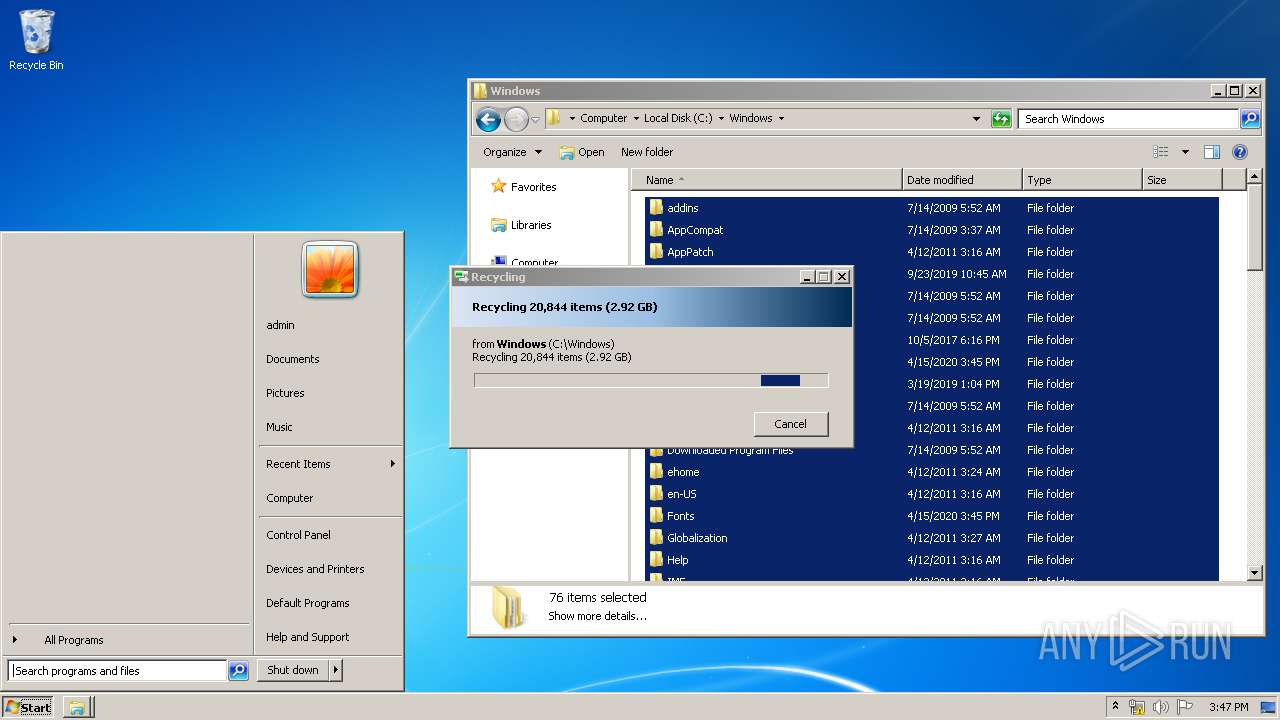Image resolution: width=1280 pixels, height=720 pixels.
Task: Click the volume speaker tray icon
Action: [1161, 707]
